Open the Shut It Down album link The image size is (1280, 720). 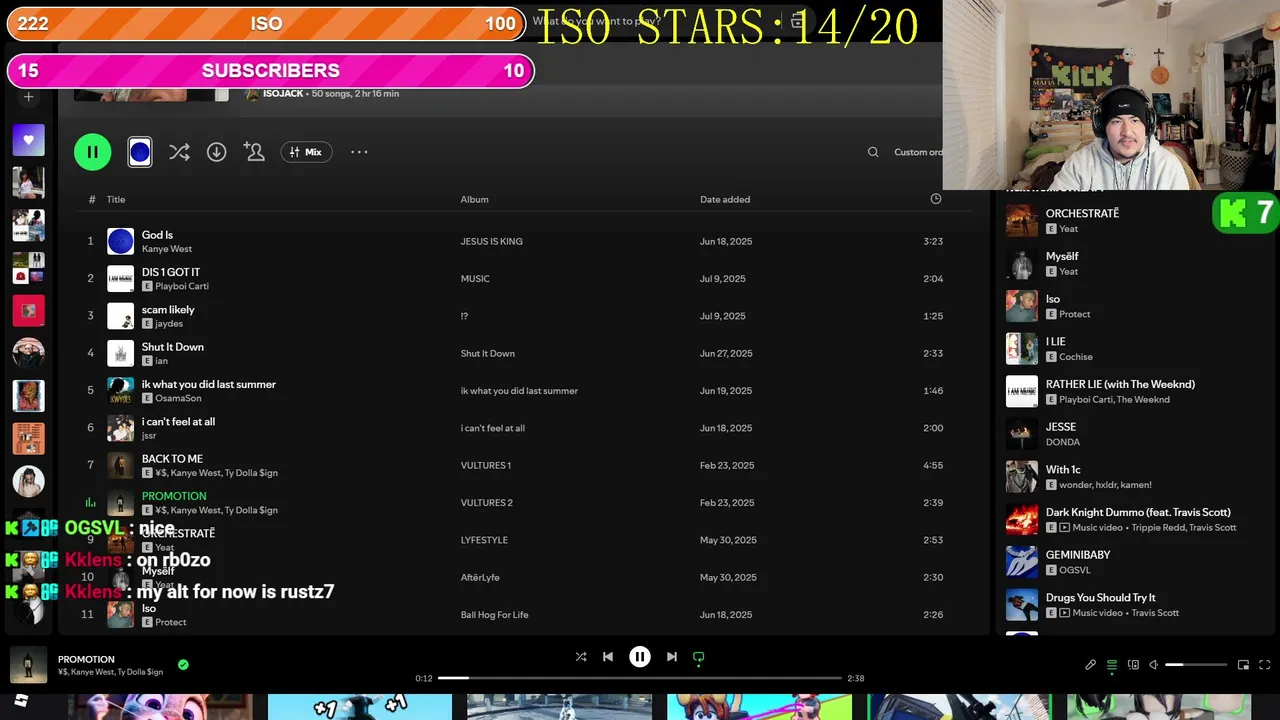pyautogui.click(x=488, y=353)
